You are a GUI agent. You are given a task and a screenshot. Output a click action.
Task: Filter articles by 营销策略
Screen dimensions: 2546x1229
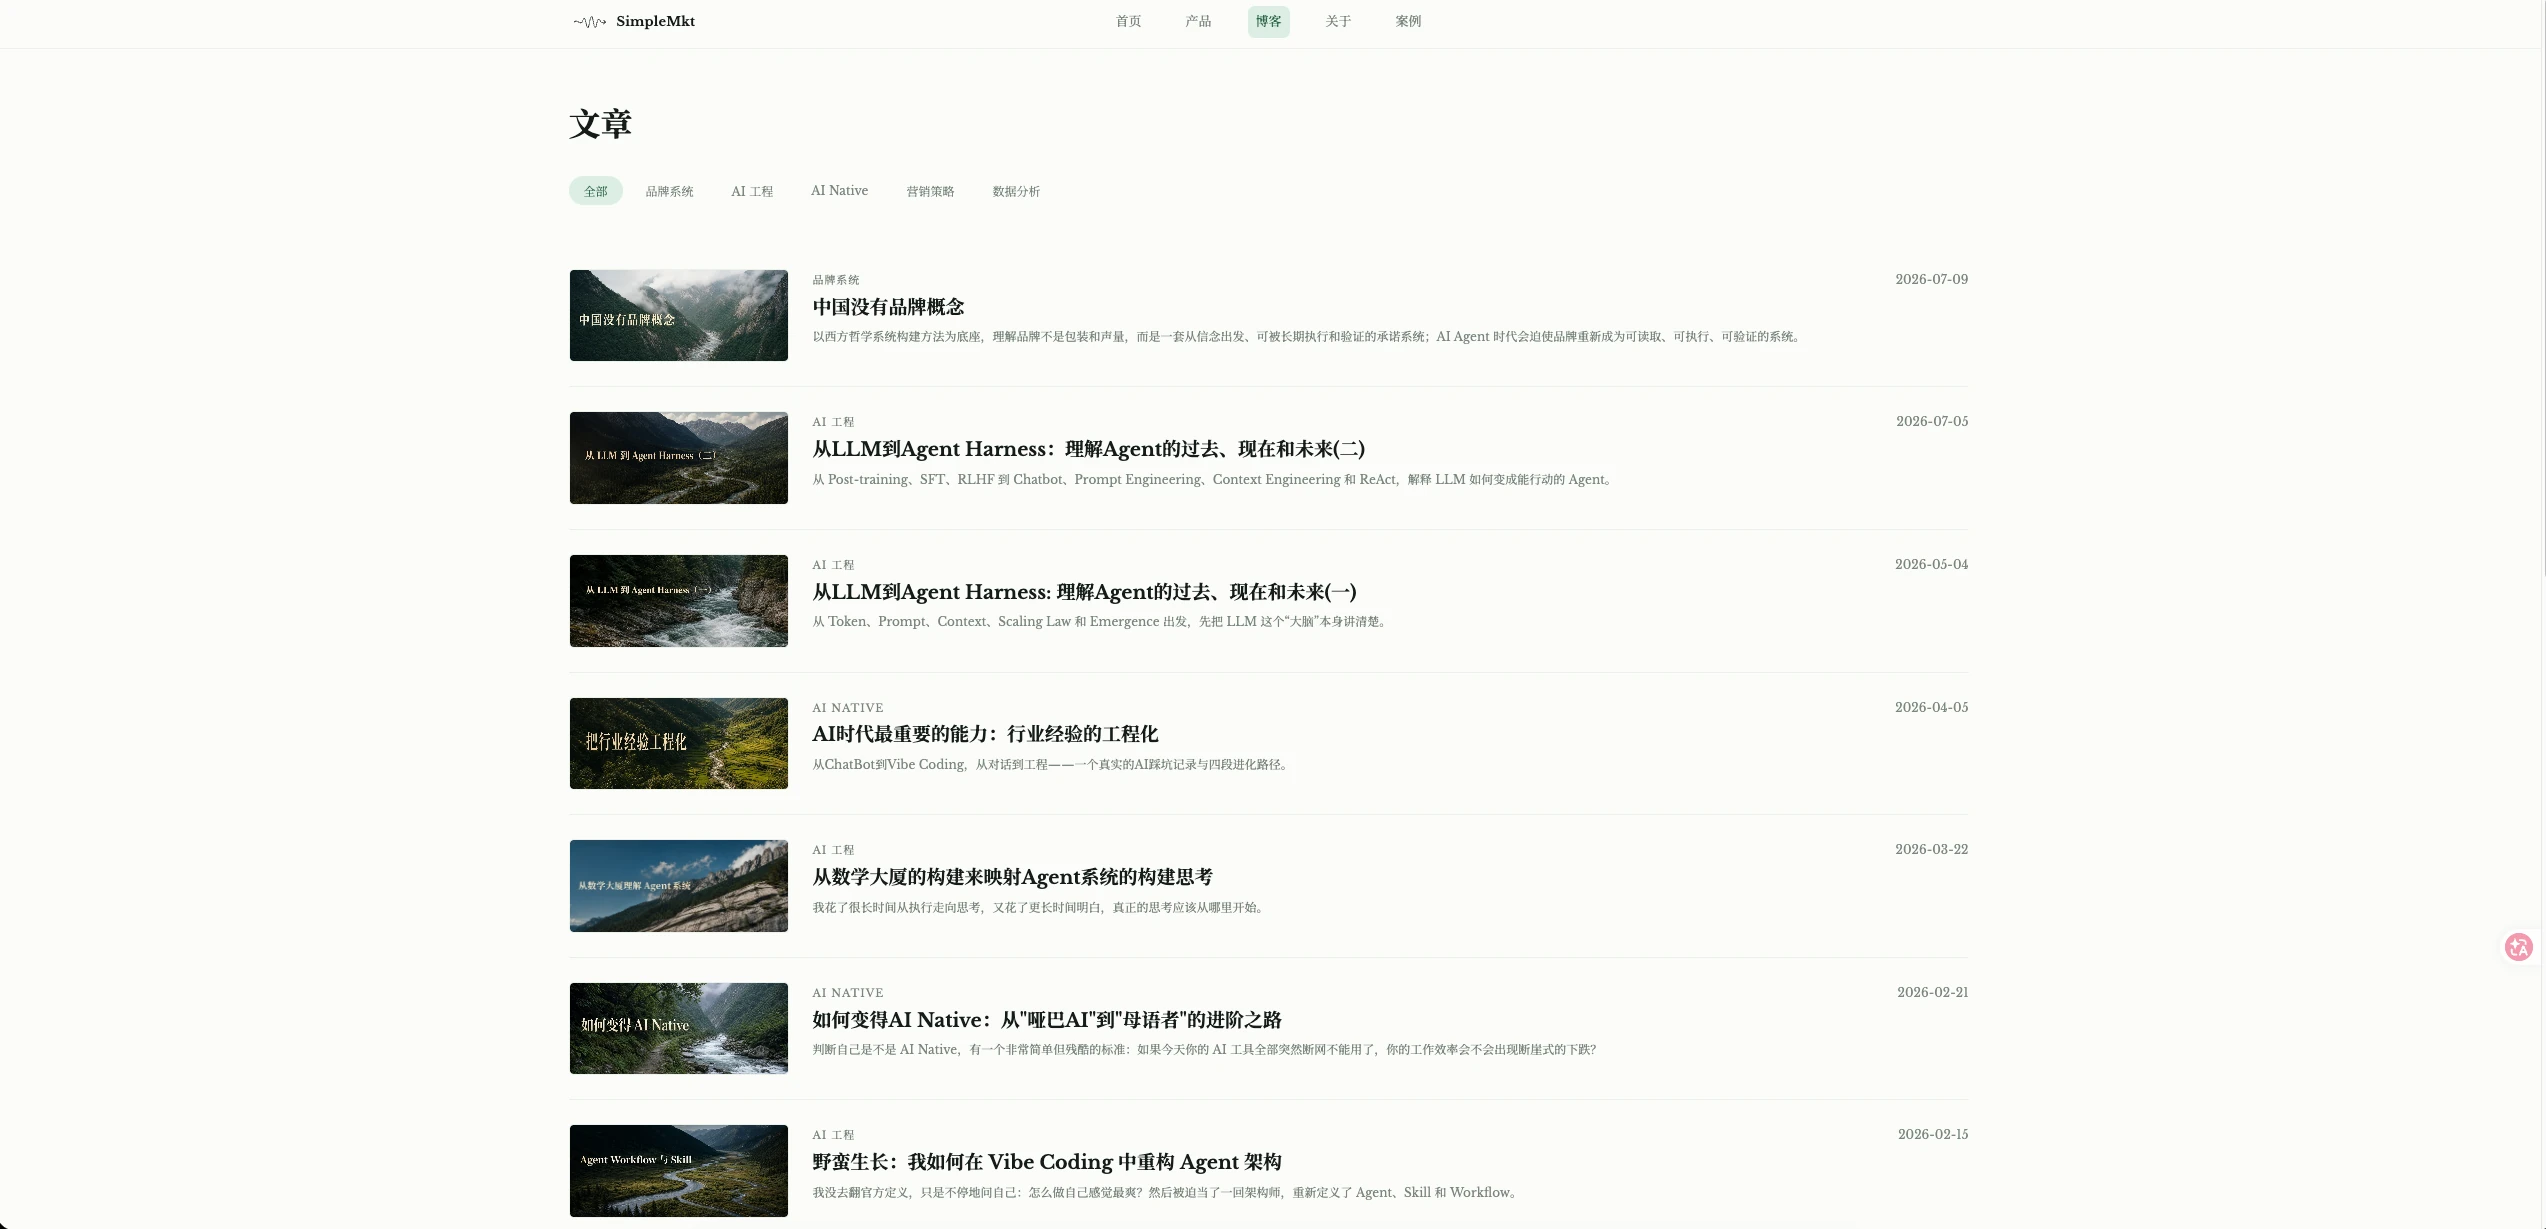(x=930, y=191)
